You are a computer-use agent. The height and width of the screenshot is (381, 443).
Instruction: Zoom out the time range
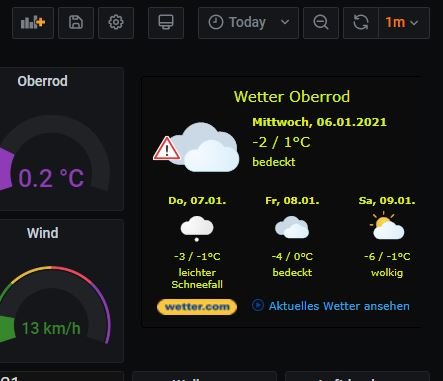(321, 23)
